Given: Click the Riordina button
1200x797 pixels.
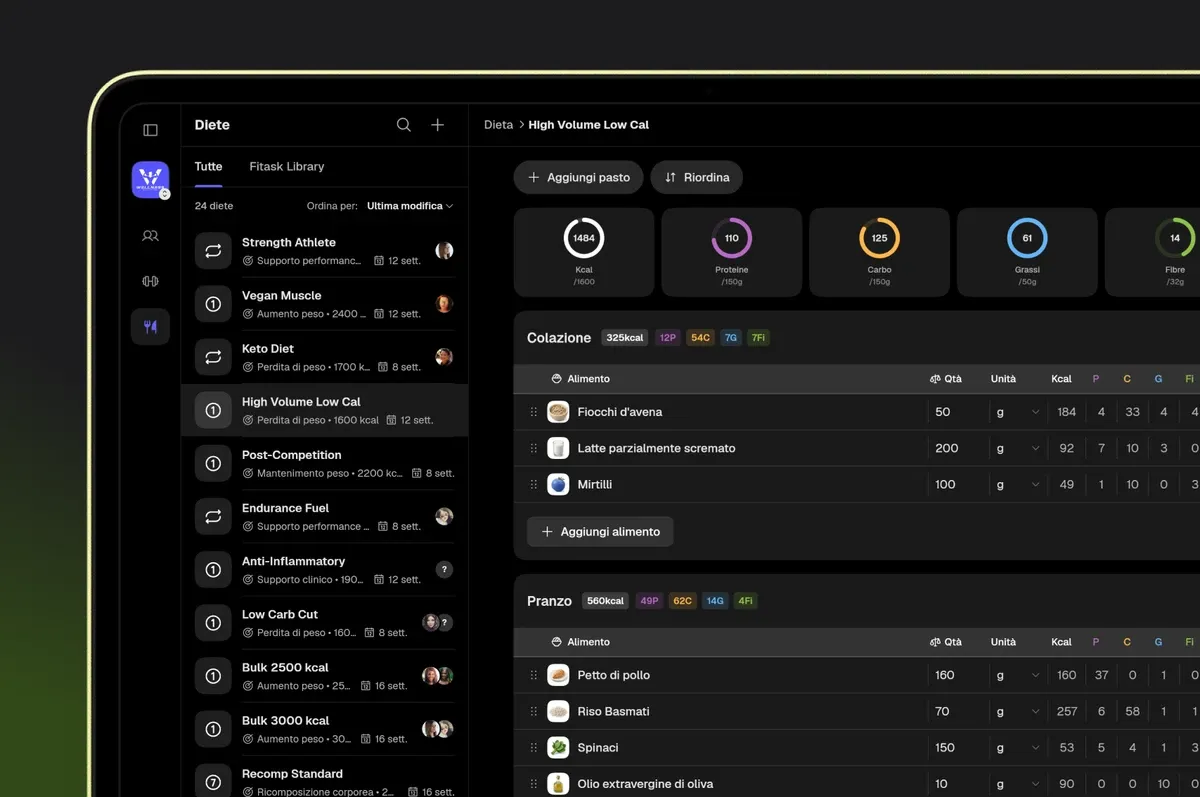Looking at the screenshot, I should (697, 177).
